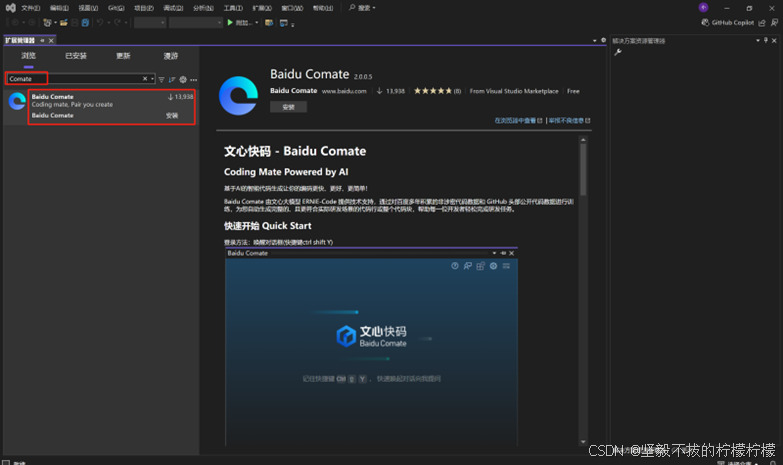Click the navigate backward toolbar icon
Viewport: 783px width, 465px height.
tap(15, 22)
